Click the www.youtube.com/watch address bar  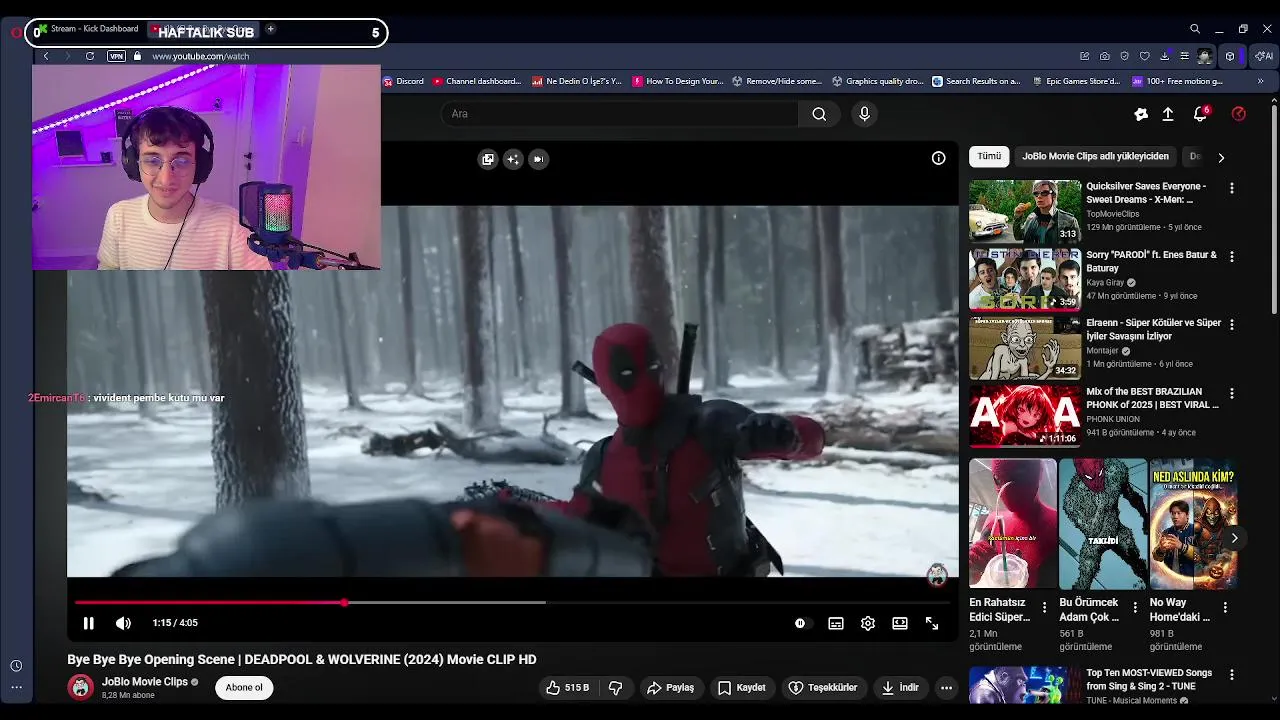click(x=200, y=56)
